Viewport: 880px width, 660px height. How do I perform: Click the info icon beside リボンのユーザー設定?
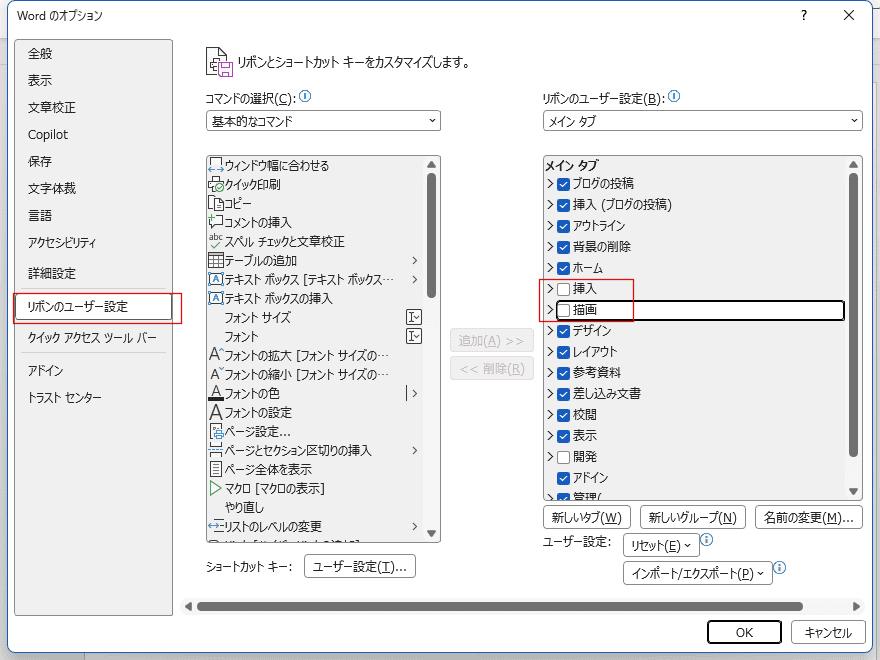[x=674, y=97]
